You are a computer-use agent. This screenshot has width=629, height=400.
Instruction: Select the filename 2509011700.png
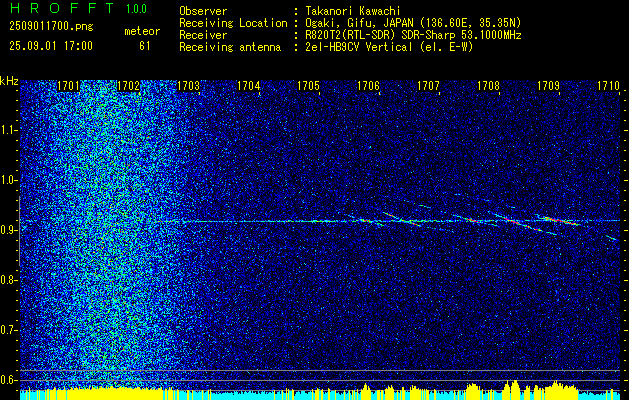[x=51, y=27]
